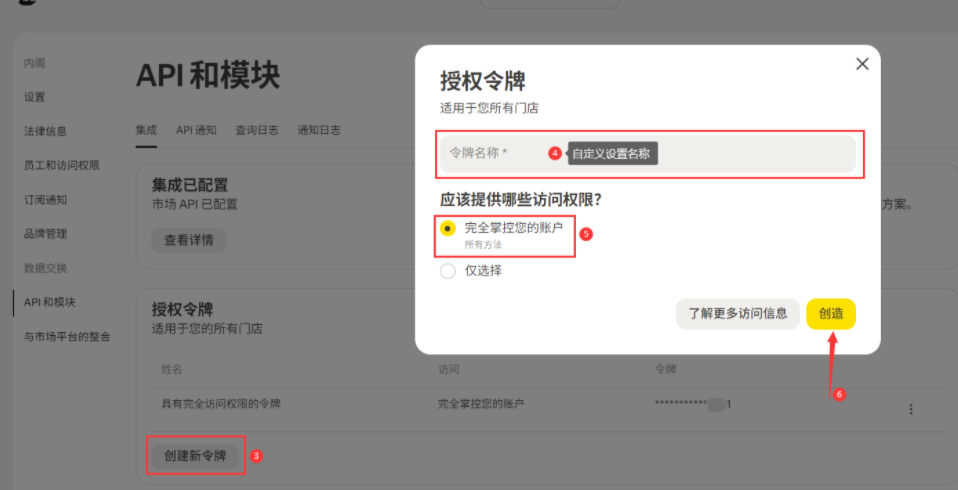Select 完全掌控您的账户 radio option
This screenshot has width=958, height=490.
tap(448, 229)
